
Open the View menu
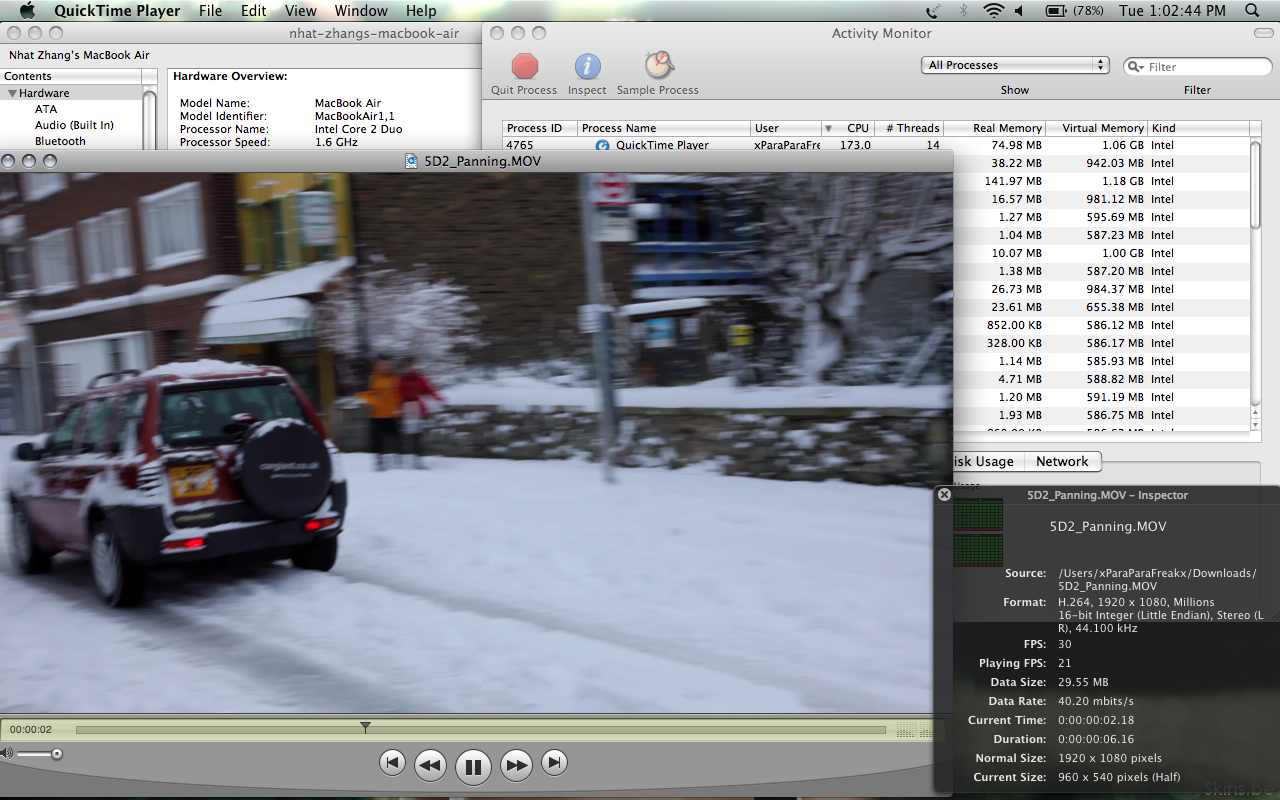point(300,11)
